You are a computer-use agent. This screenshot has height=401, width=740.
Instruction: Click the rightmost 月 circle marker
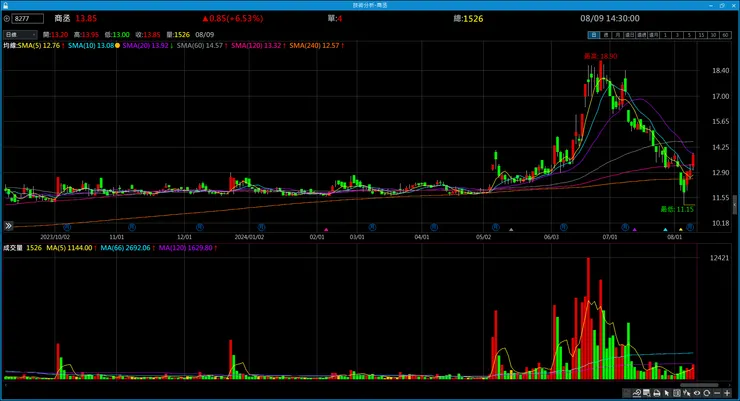tap(690, 227)
